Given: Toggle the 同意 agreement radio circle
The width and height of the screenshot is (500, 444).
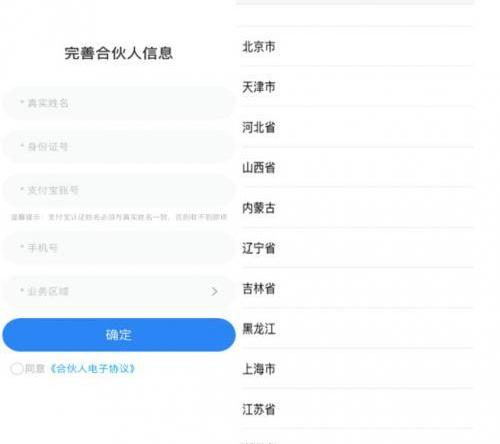Looking at the screenshot, I should pyautogui.click(x=17, y=369).
